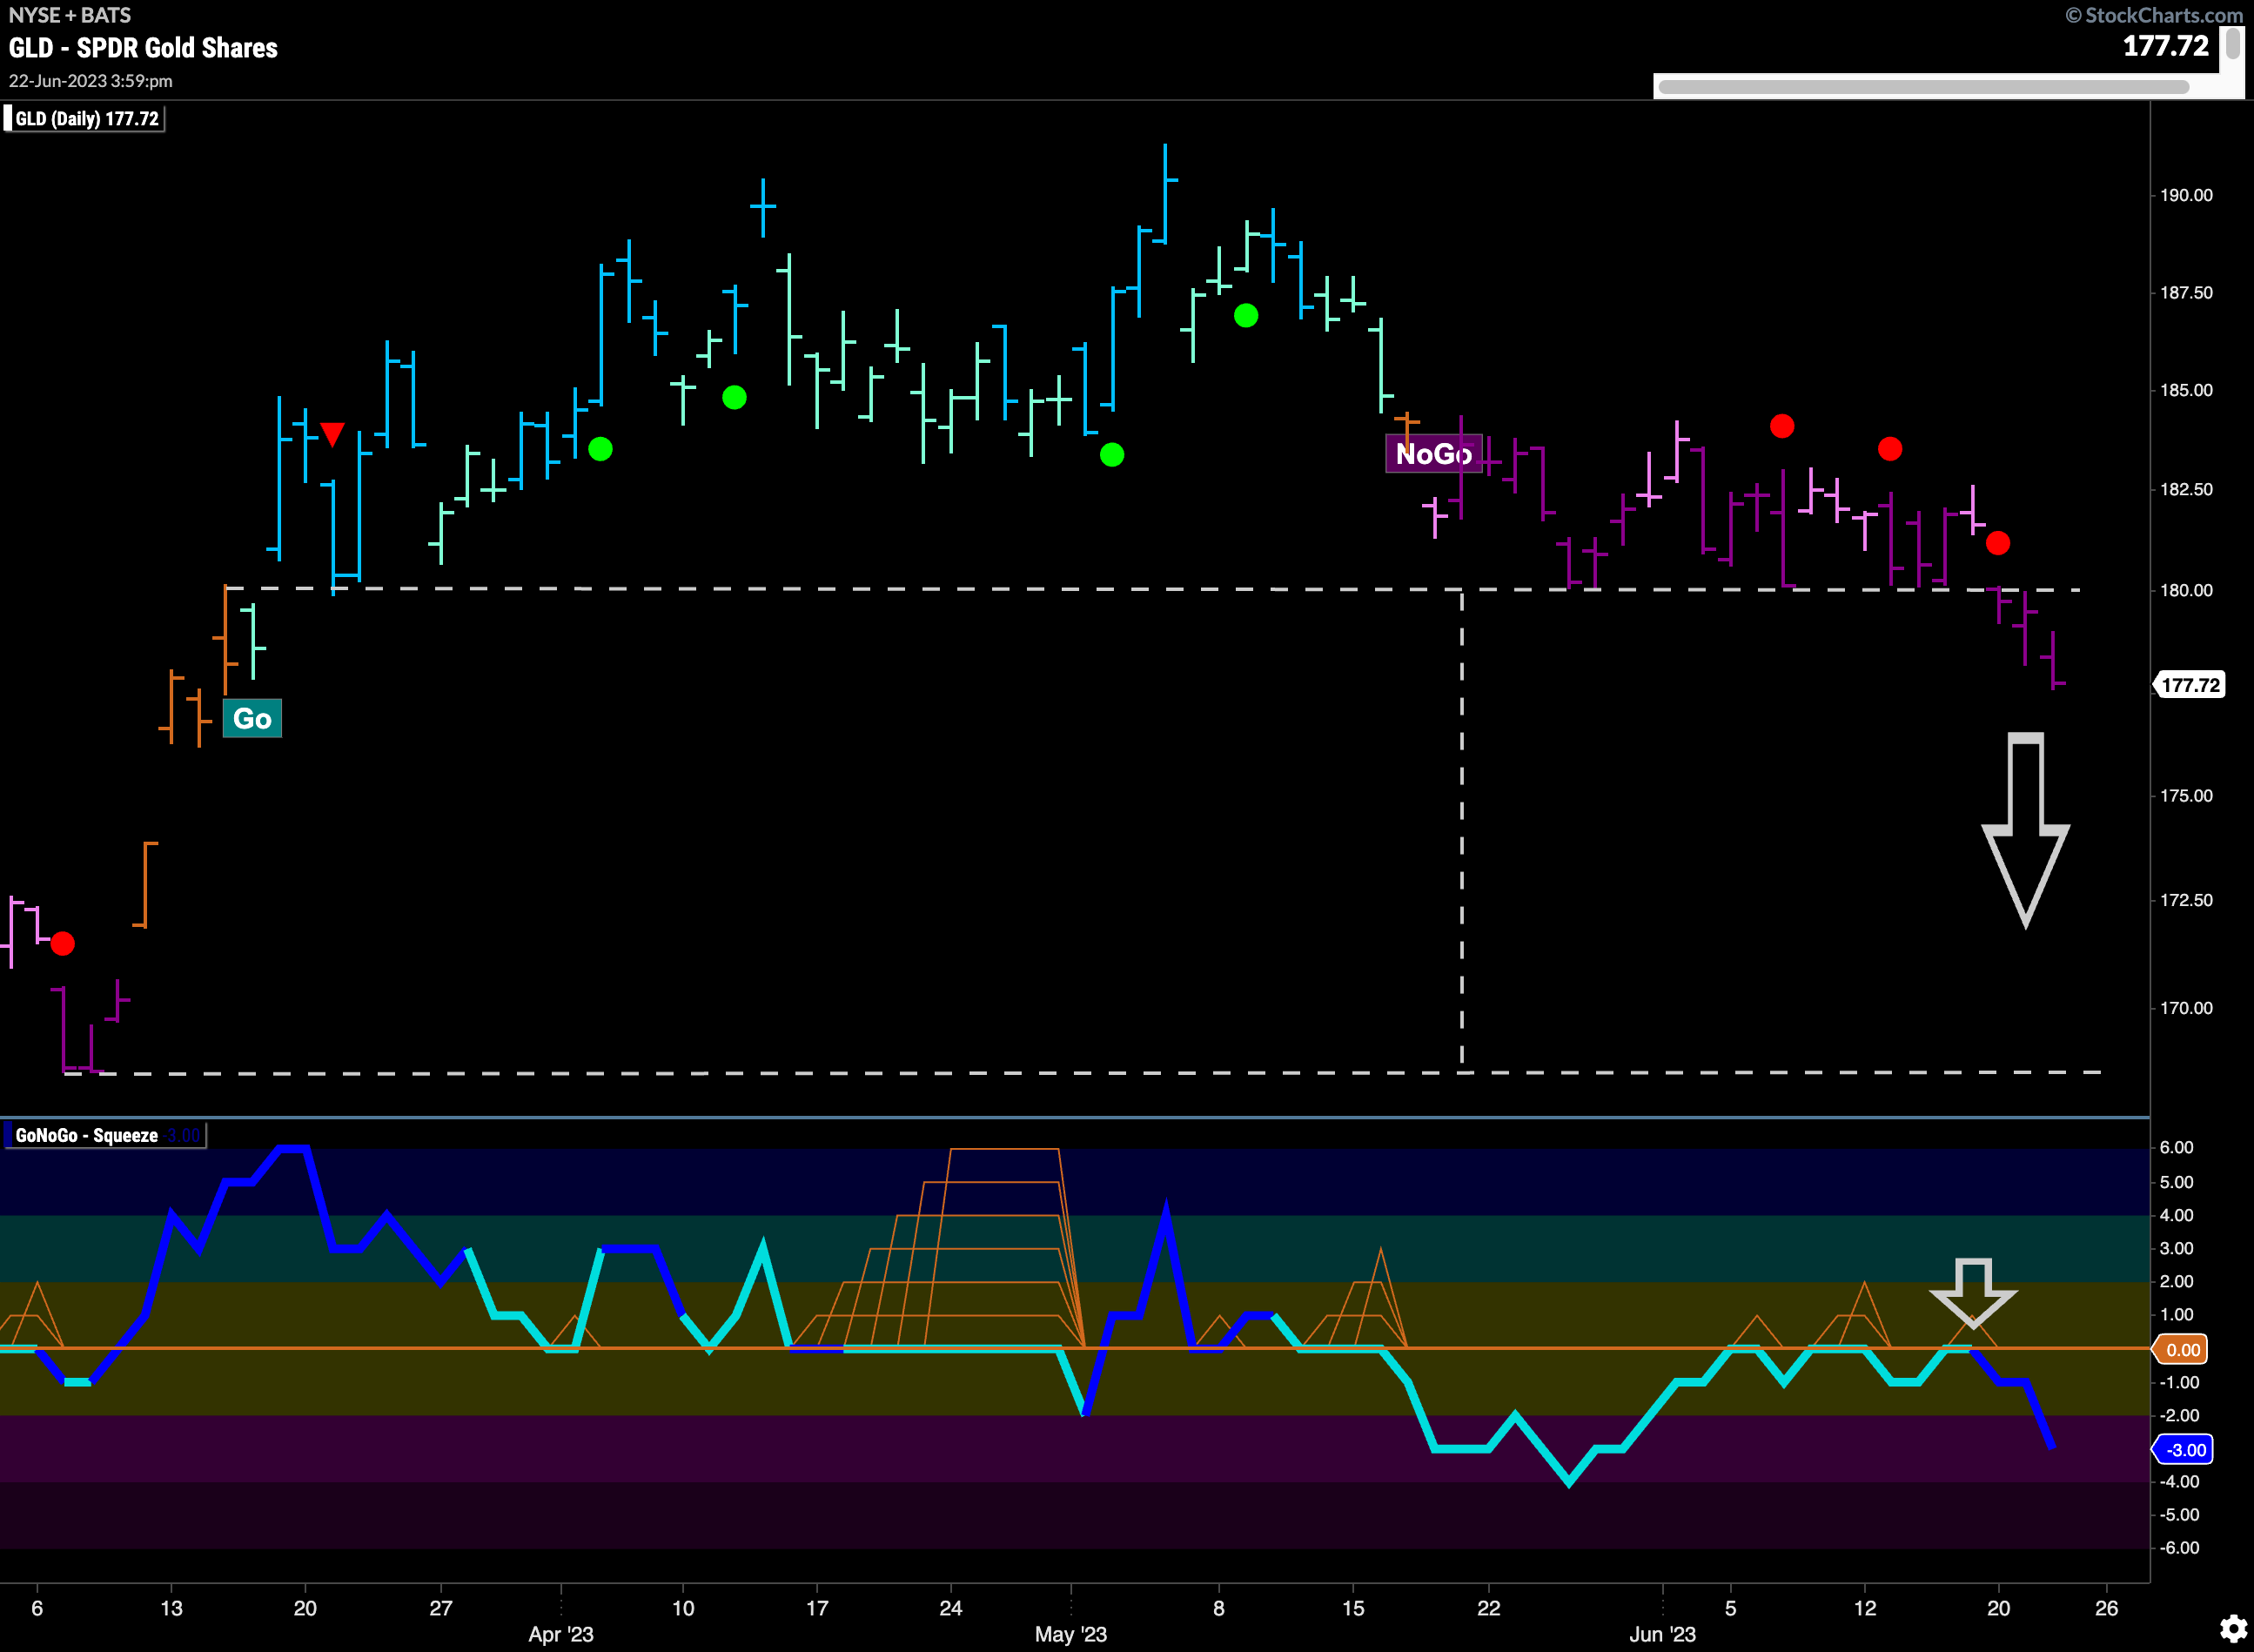Click the 'GLD - SPDR Gold Shares' title
The width and height of the screenshot is (2254, 1652).
[x=143, y=48]
